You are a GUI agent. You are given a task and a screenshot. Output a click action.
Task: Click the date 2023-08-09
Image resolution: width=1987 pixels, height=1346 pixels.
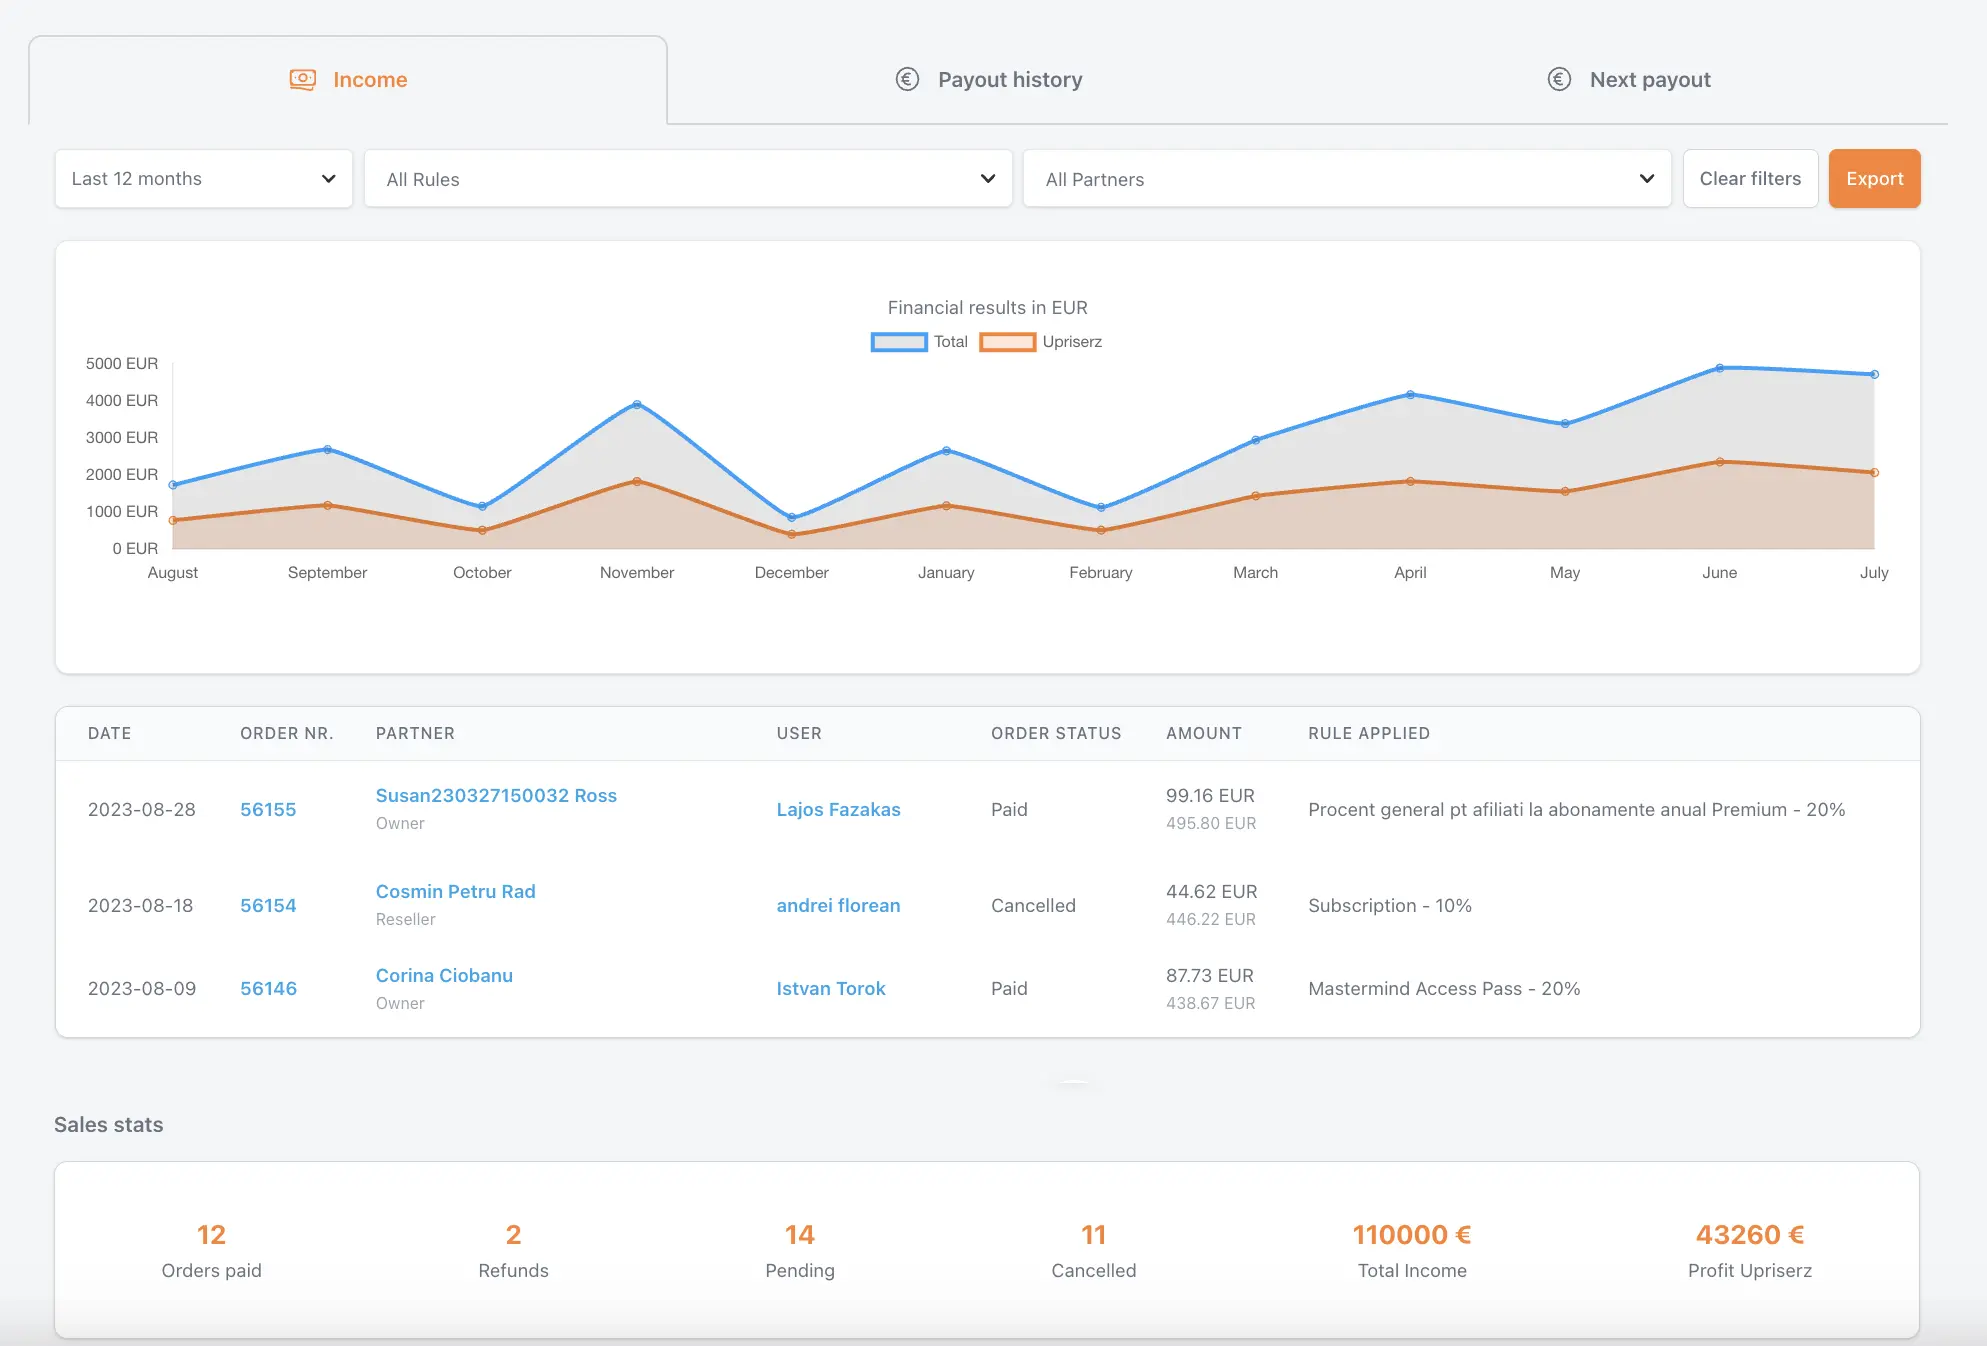coord(142,988)
